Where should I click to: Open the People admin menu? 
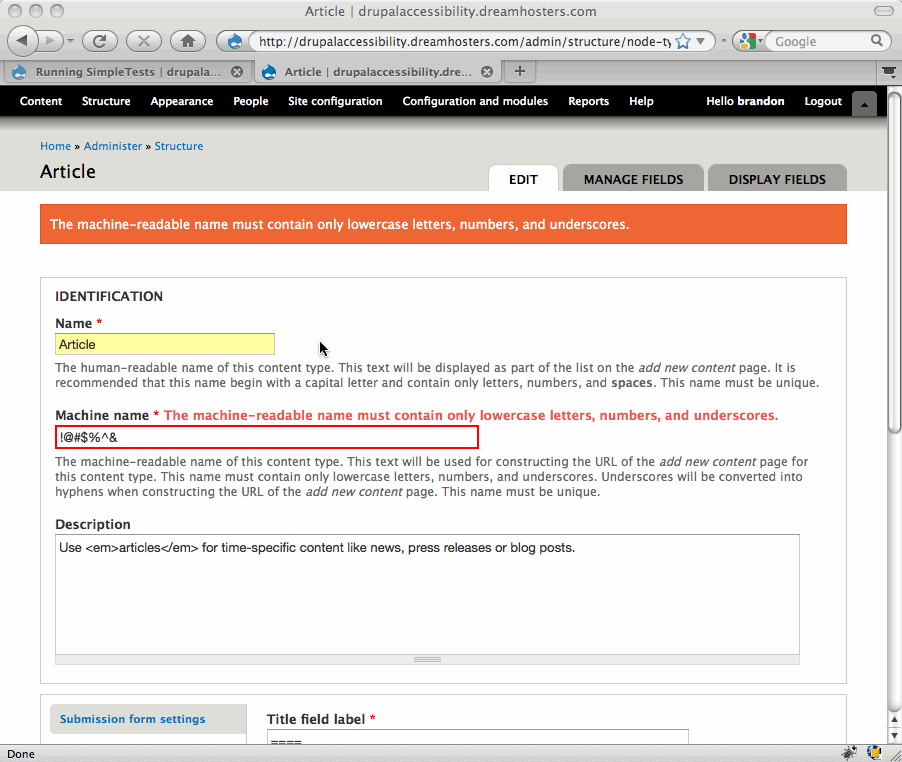point(251,101)
